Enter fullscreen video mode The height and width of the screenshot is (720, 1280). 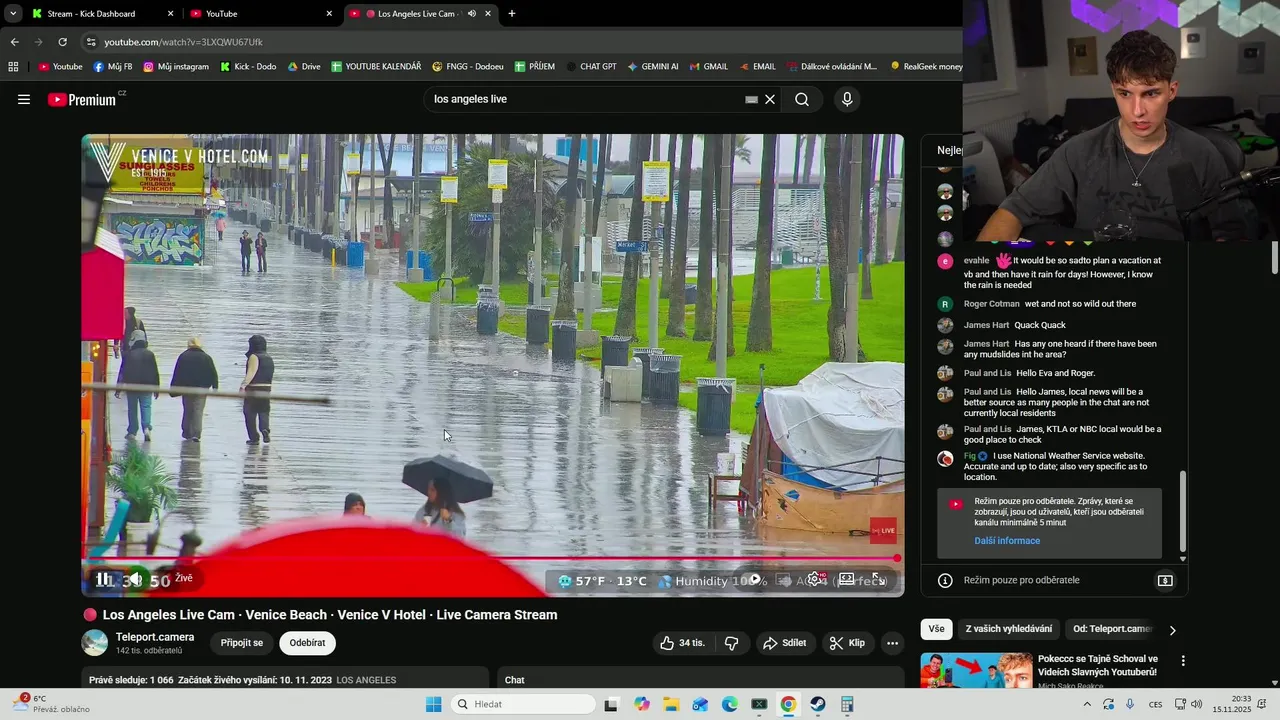click(878, 579)
